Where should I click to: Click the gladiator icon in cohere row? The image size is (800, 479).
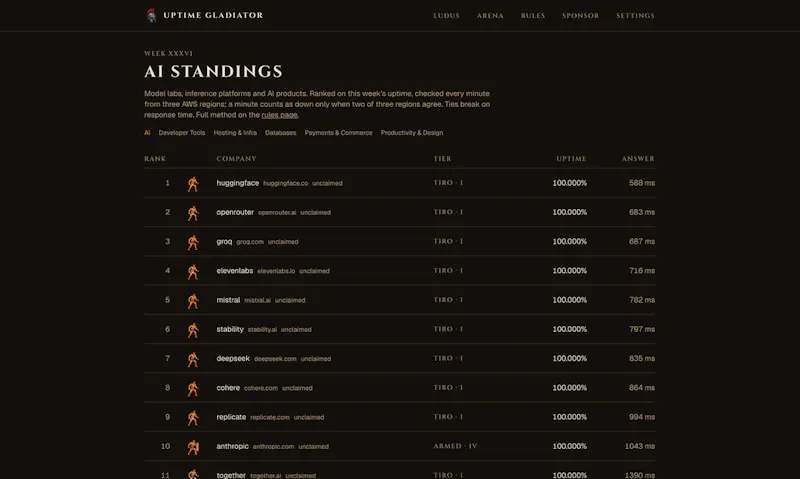coord(193,388)
